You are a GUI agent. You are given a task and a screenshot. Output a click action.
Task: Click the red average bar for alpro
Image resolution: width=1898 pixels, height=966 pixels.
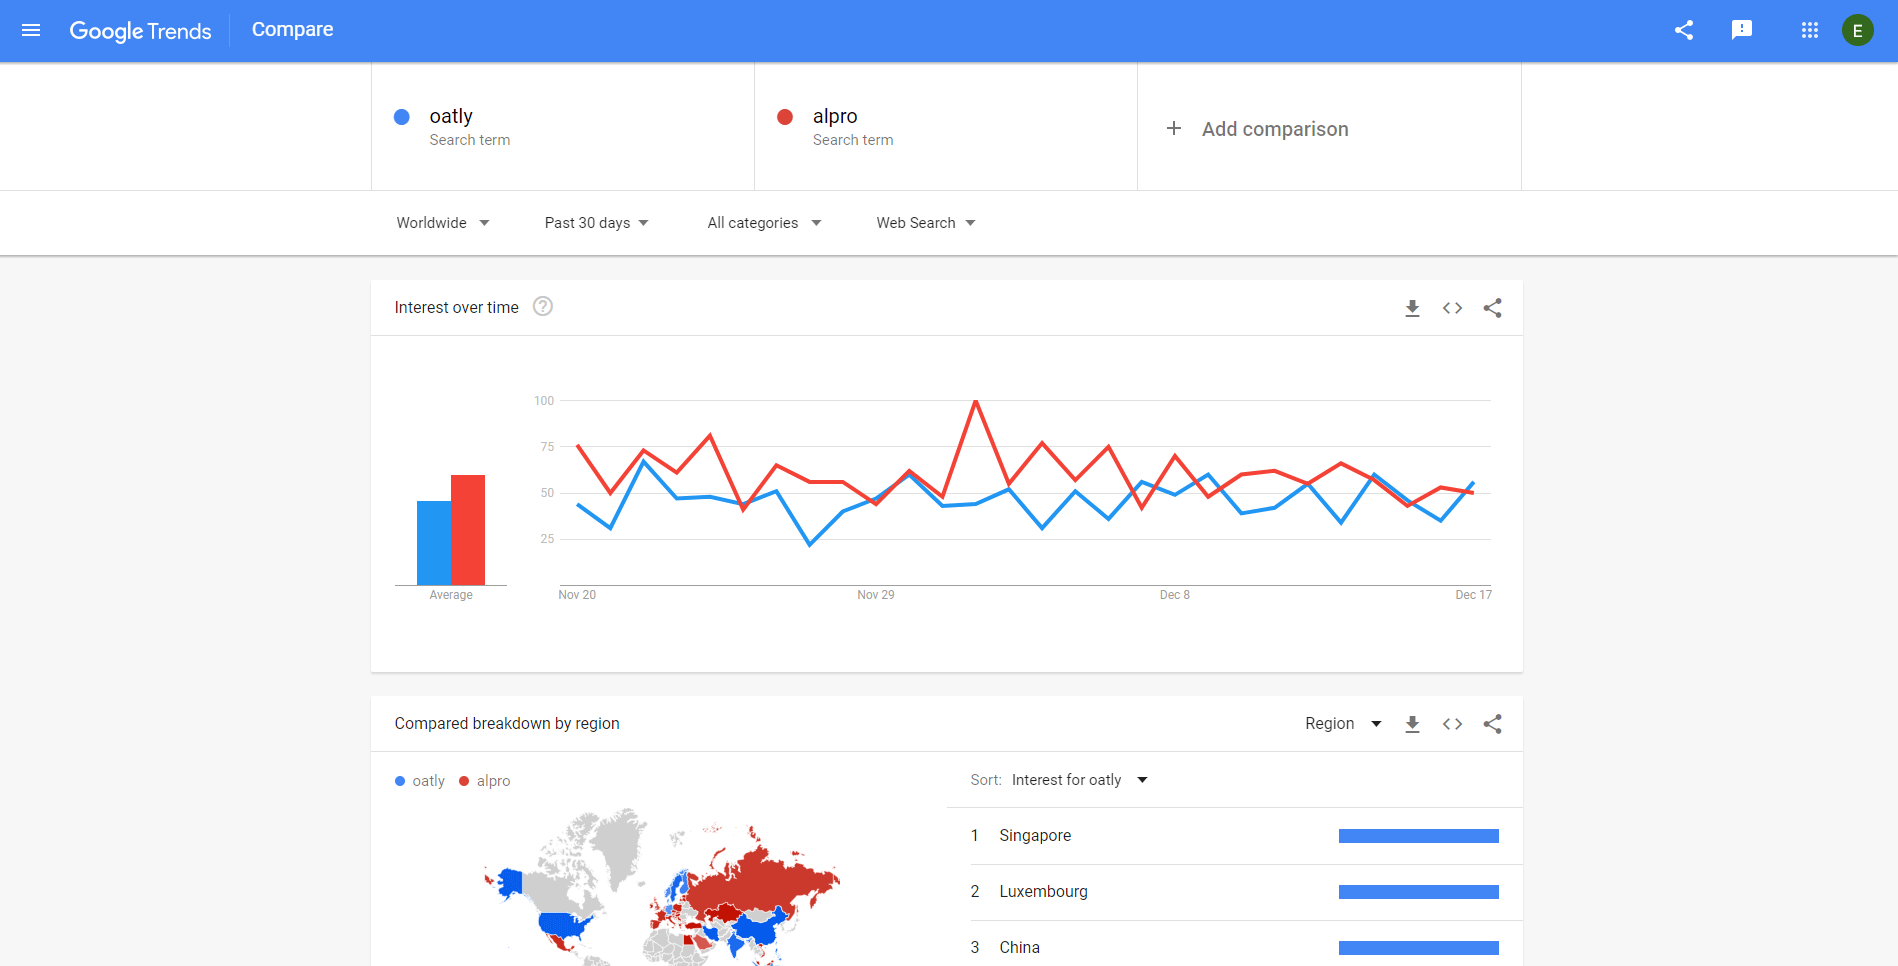tap(468, 530)
